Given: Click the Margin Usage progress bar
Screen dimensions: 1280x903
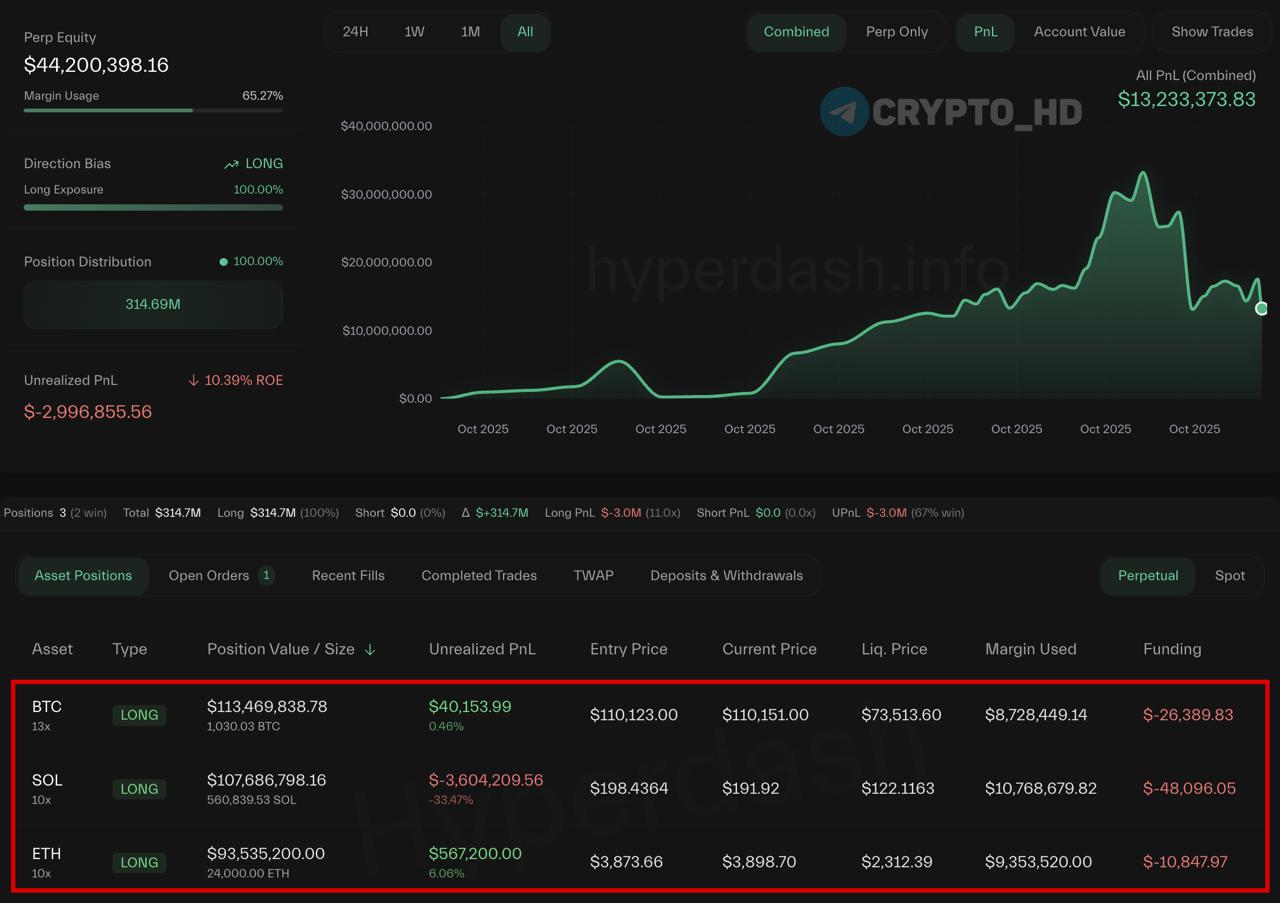Looking at the screenshot, I should [x=153, y=110].
